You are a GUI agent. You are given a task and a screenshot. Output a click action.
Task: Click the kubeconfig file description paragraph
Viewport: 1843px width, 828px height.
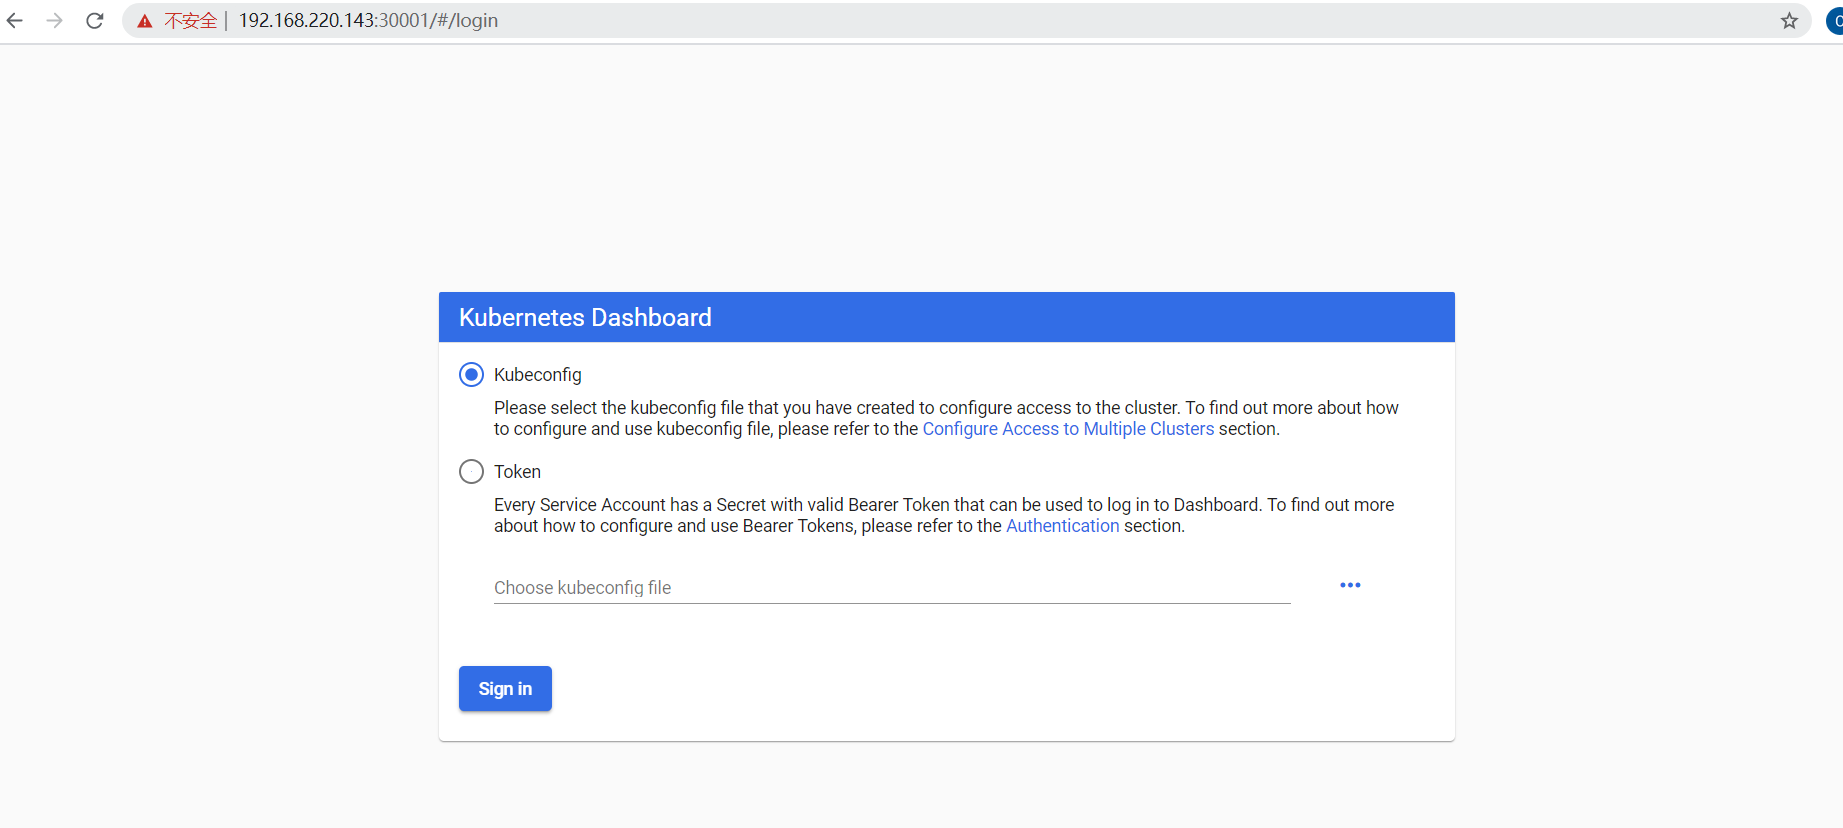946,419
